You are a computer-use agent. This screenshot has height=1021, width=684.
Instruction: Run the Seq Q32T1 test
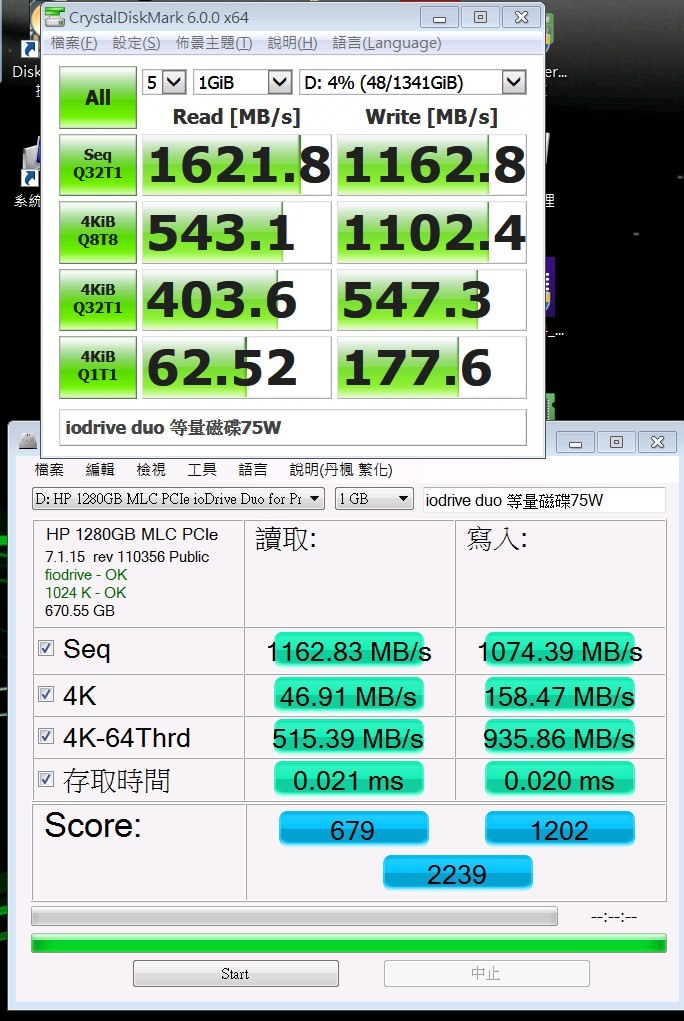(x=98, y=165)
